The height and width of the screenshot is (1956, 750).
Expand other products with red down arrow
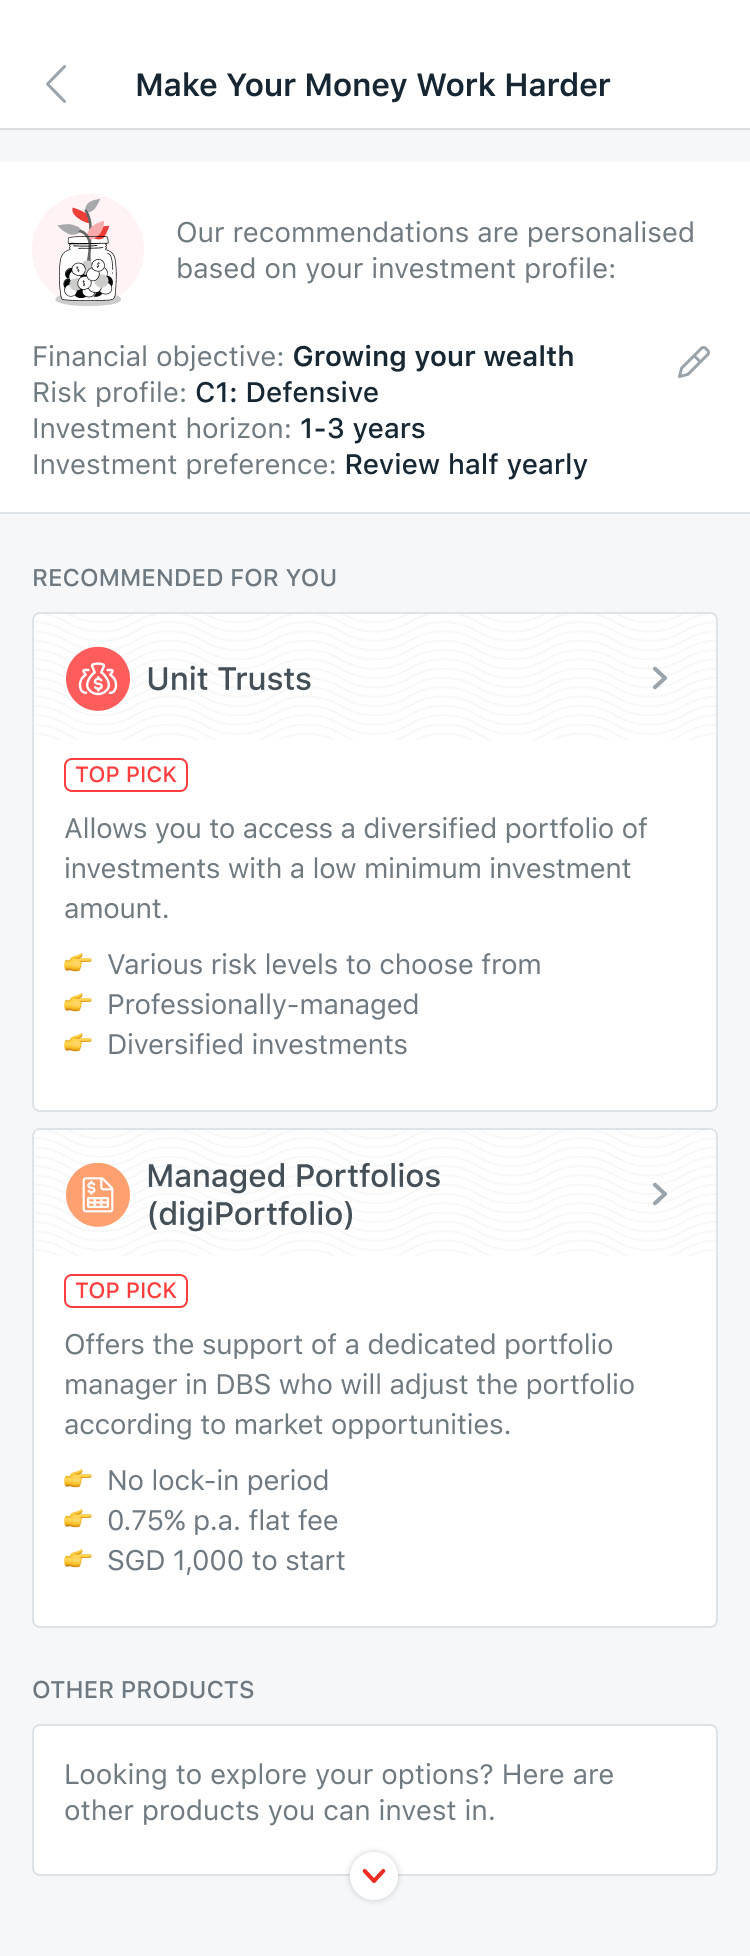(x=374, y=1876)
